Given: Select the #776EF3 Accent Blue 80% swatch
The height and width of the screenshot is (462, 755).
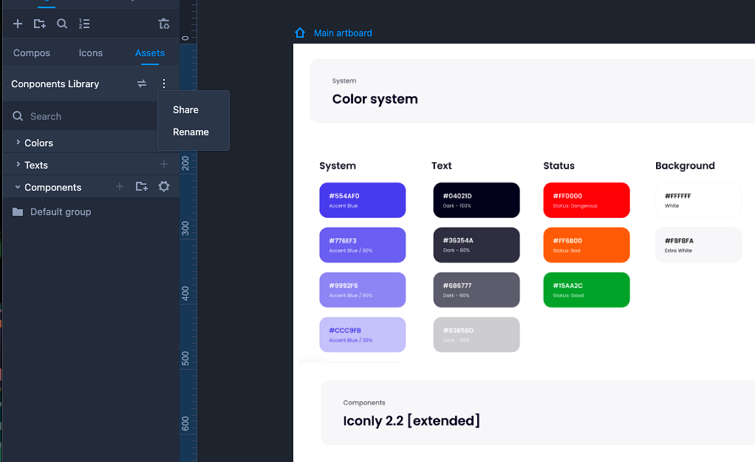Looking at the screenshot, I should [x=363, y=245].
